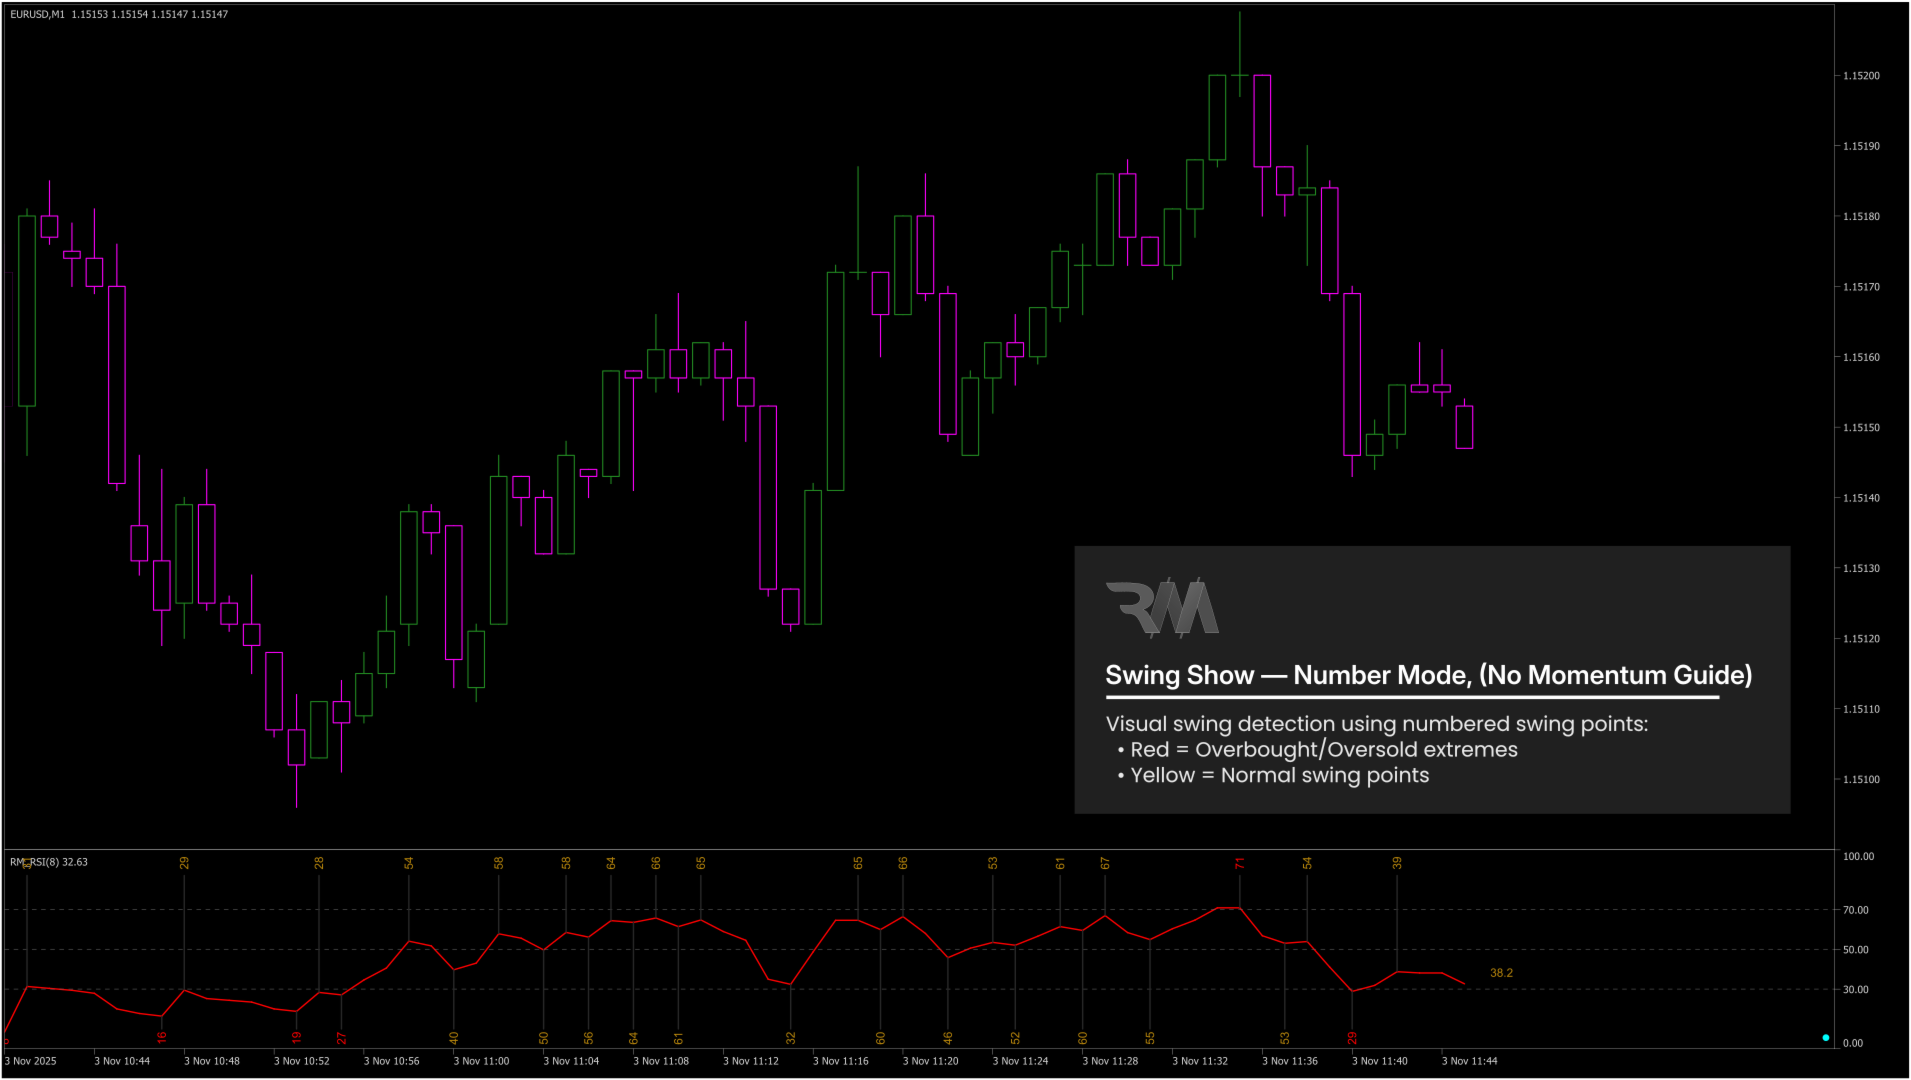Select the 50.00 RSI level label

[1856, 950]
